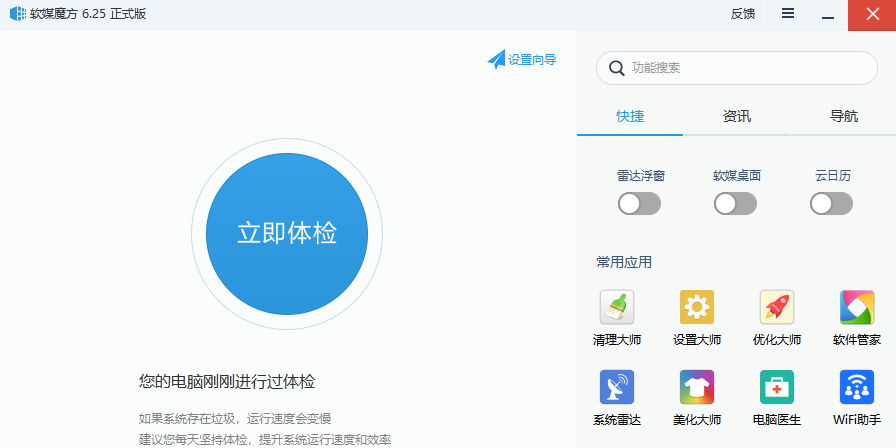Open the WiFi助手 icon
The width and height of the screenshot is (896, 448).
(x=857, y=387)
